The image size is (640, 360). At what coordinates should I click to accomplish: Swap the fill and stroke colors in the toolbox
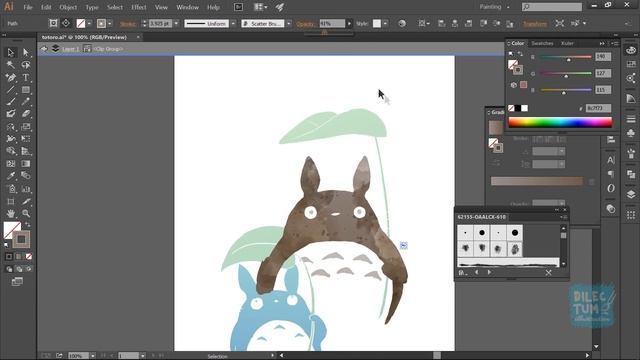(28, 224)
